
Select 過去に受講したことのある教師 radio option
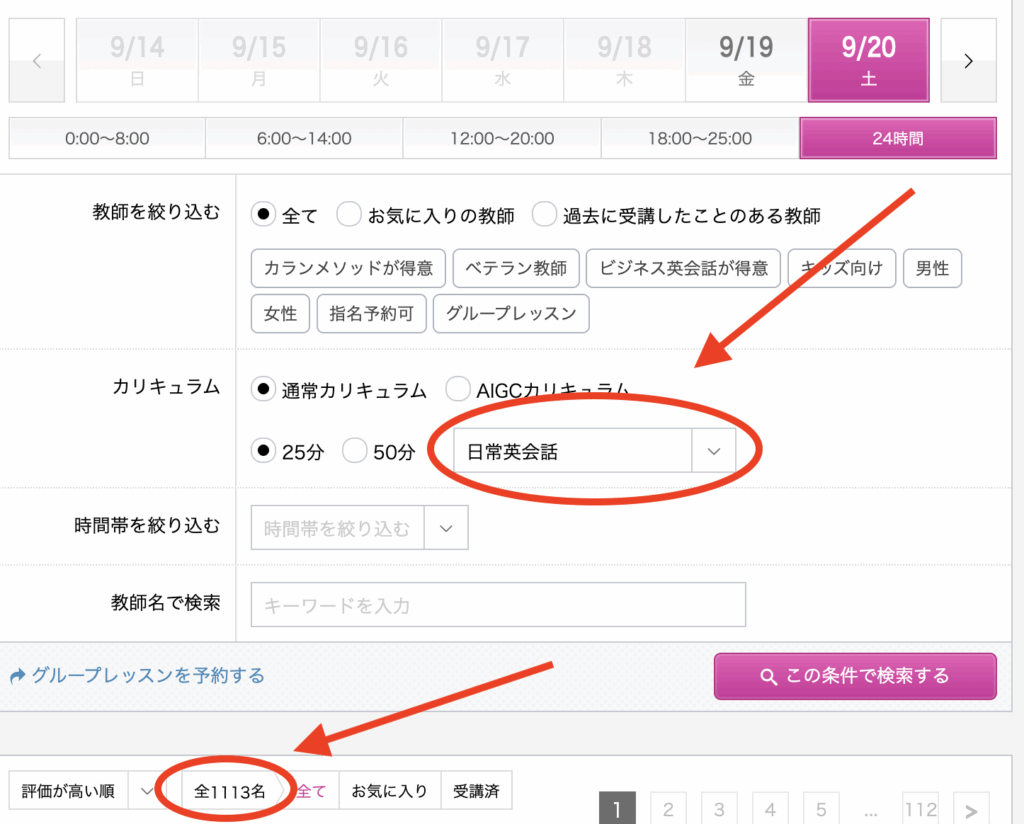pyautogui.click(x=544, y=215)
